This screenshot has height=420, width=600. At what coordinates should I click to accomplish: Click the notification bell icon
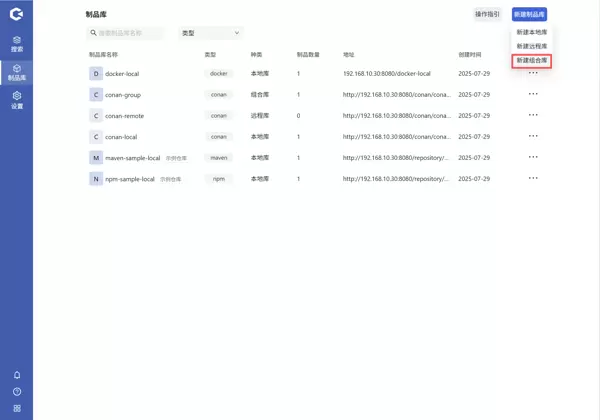click(x=16, y=375)
